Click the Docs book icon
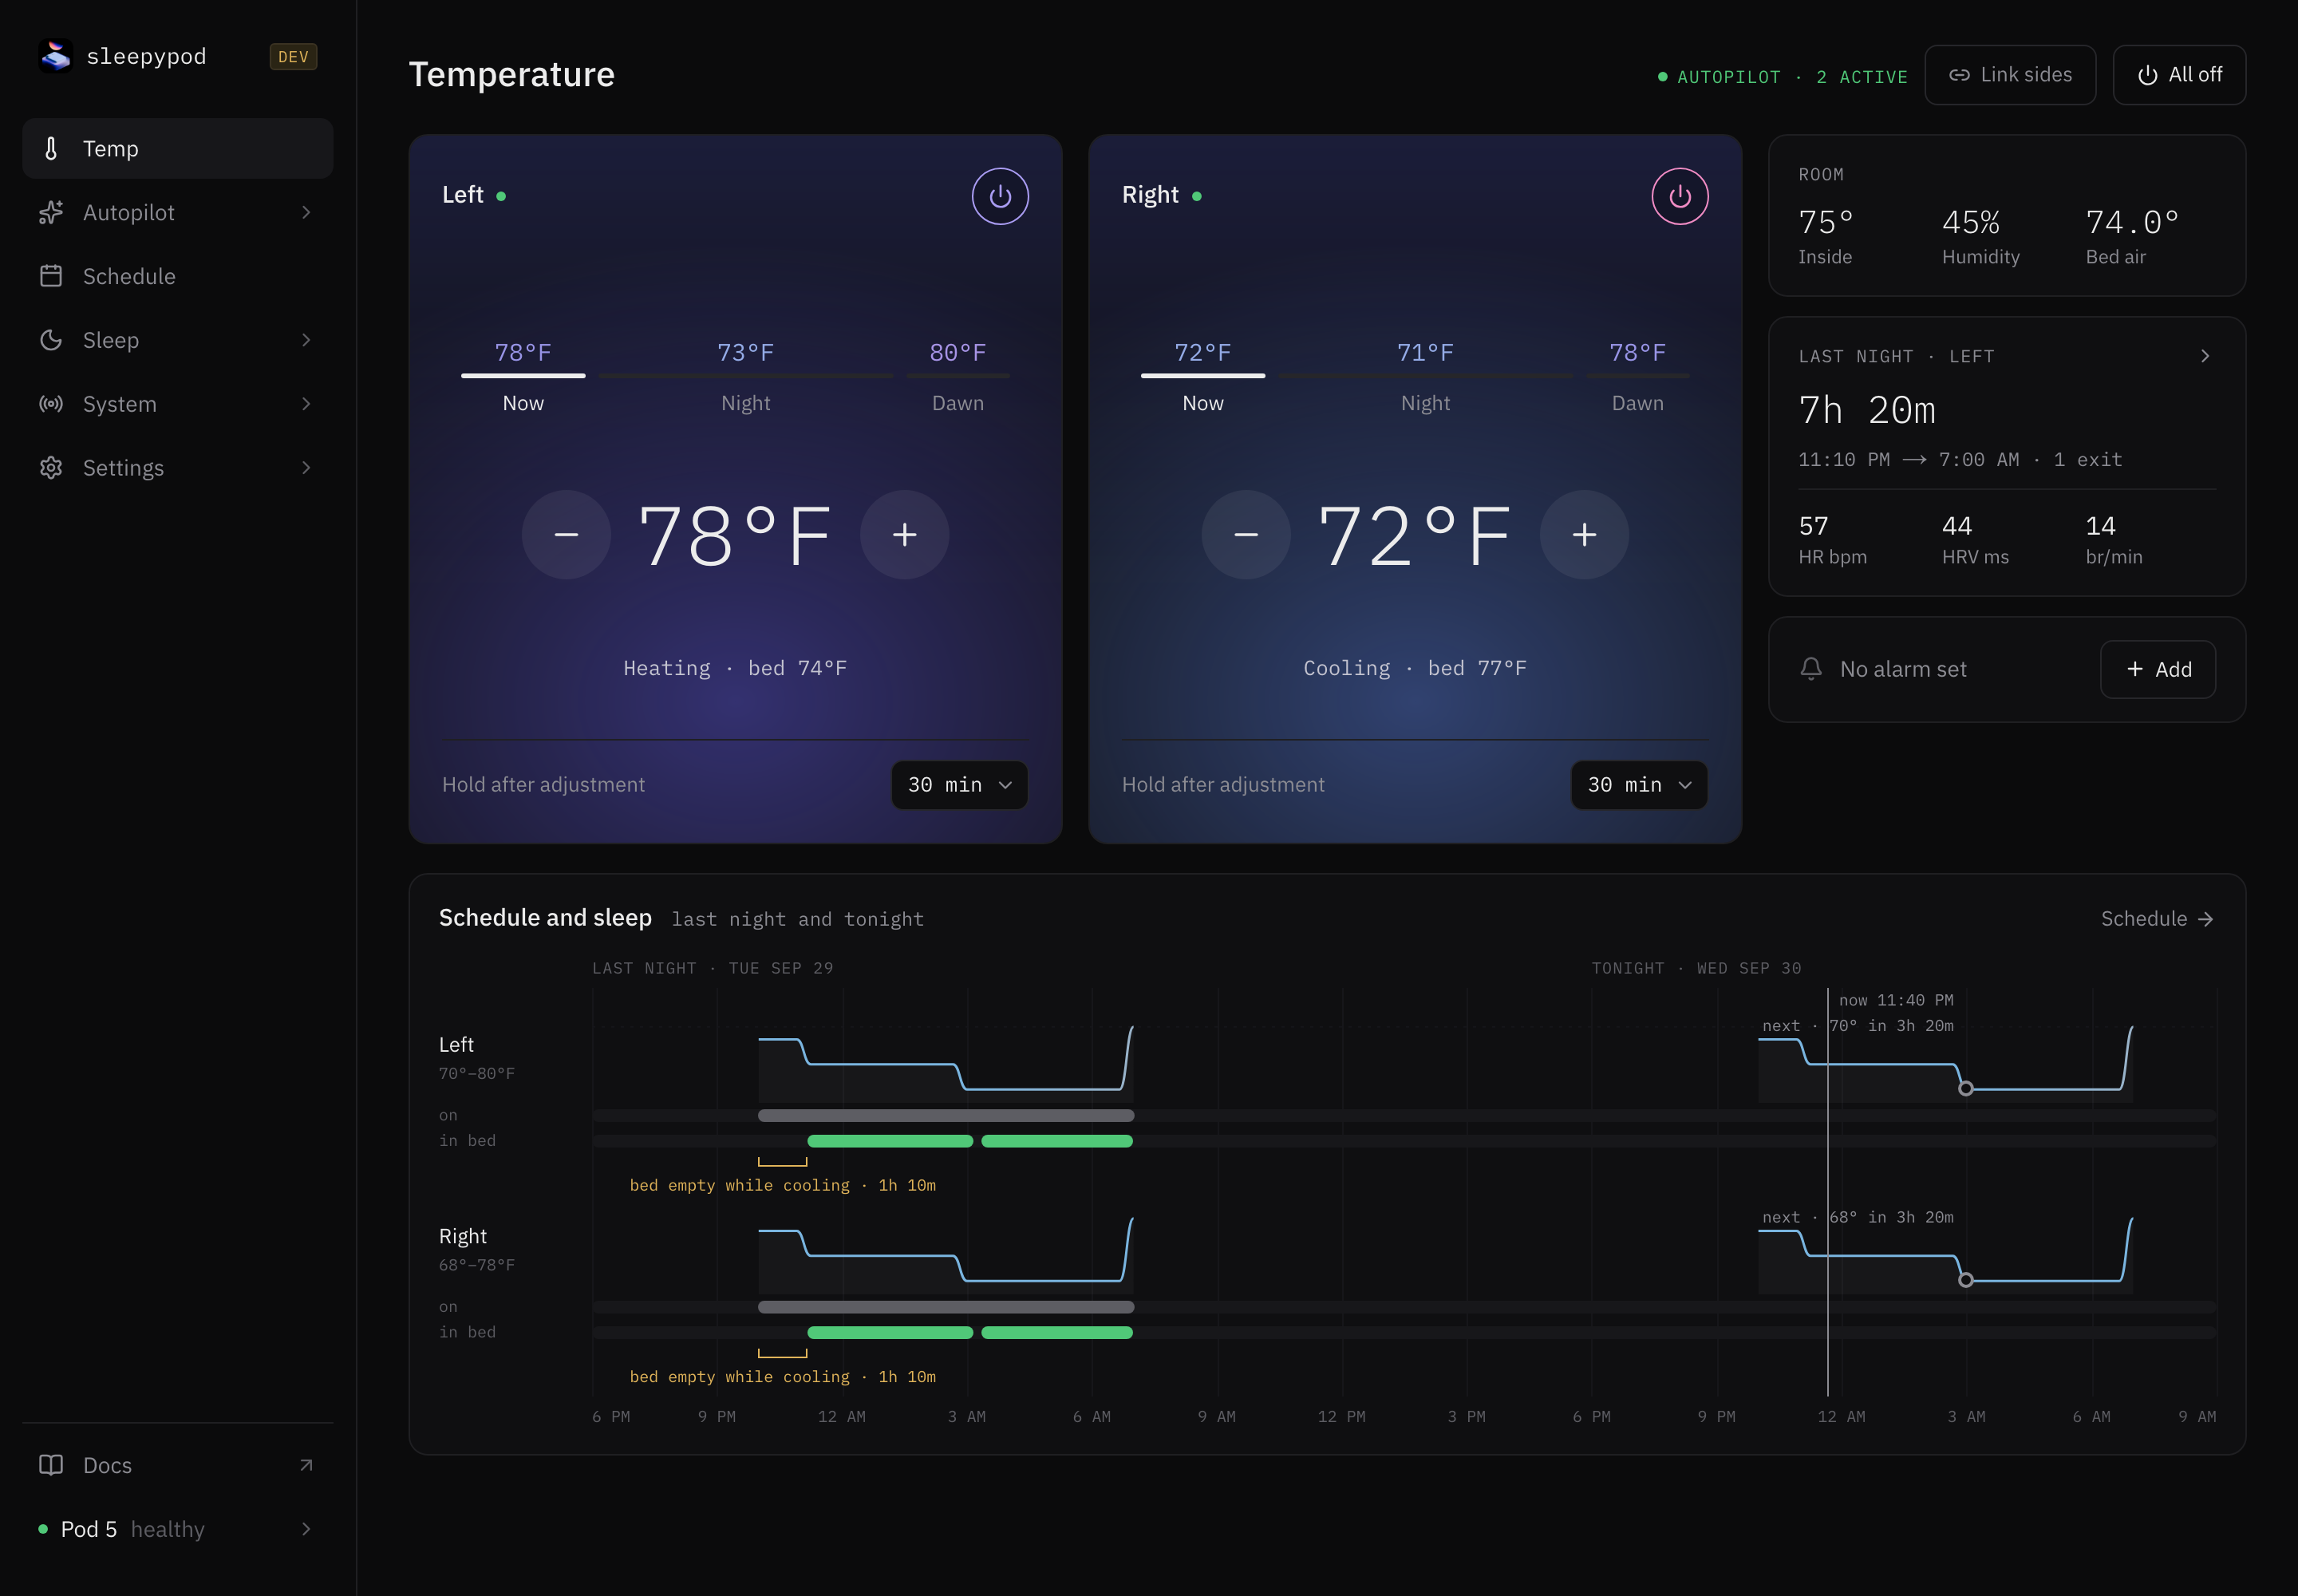 (x=51, y=1465)
